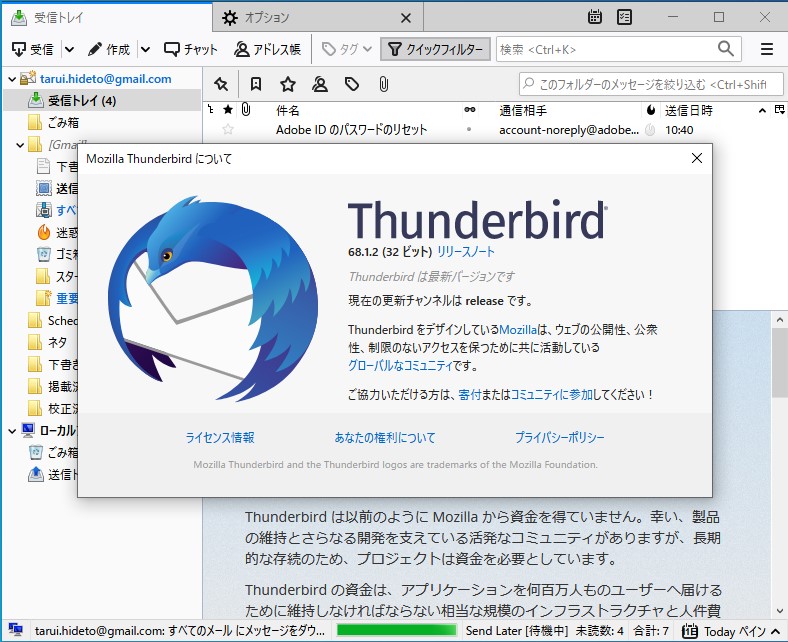Toggle the contacts filter icon
This screenshot has width=788, height=642.
click(320, 84)
